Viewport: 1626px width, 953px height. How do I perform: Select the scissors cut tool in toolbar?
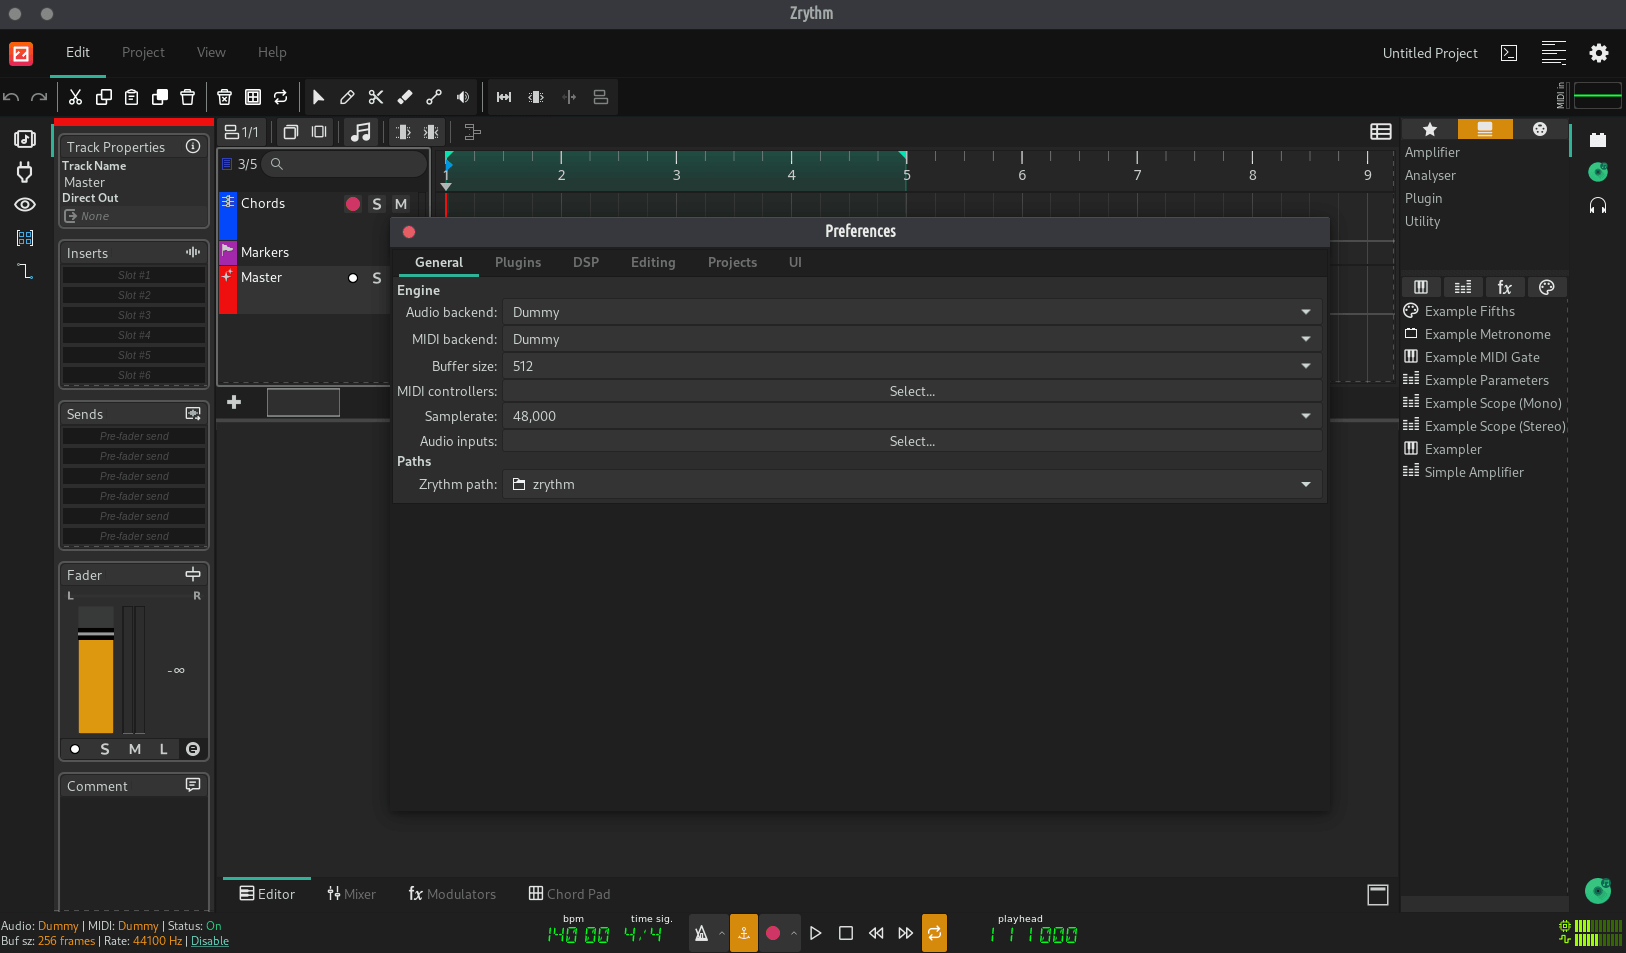click(x=376, y=97)
